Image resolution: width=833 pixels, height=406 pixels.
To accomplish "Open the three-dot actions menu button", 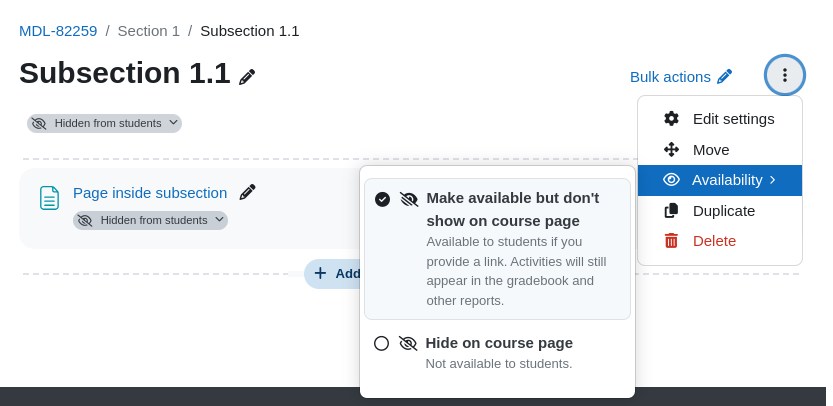I will click(x=785, y=75).
